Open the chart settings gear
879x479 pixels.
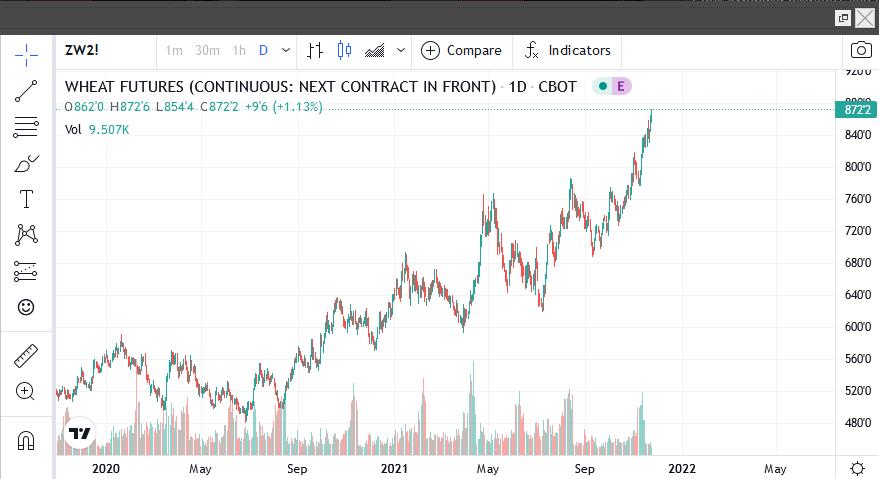pyautogui.click(x=857, y=468)
